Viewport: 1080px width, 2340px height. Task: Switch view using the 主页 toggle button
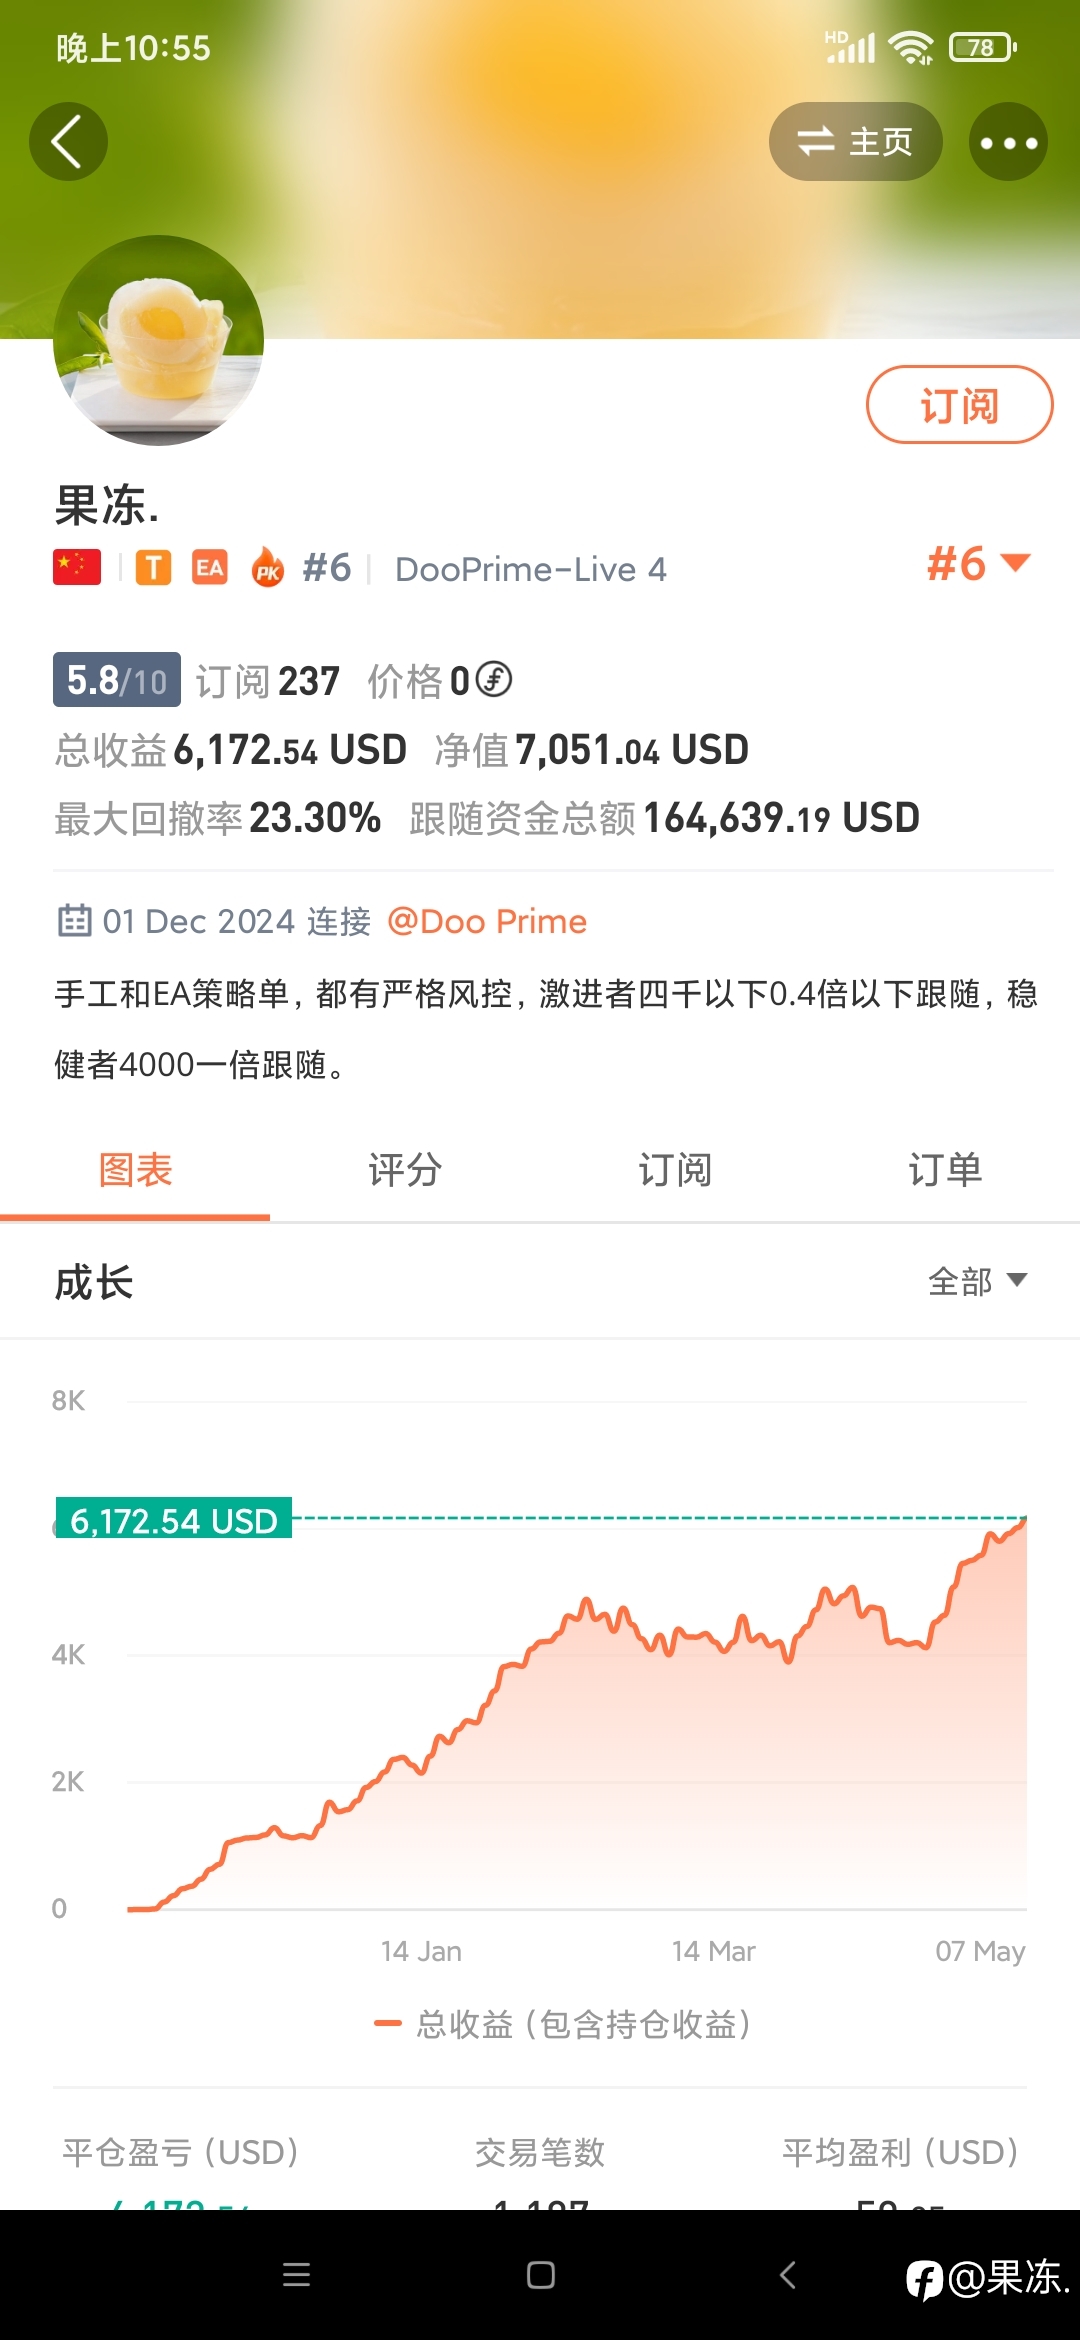click(x=855, y=142)
